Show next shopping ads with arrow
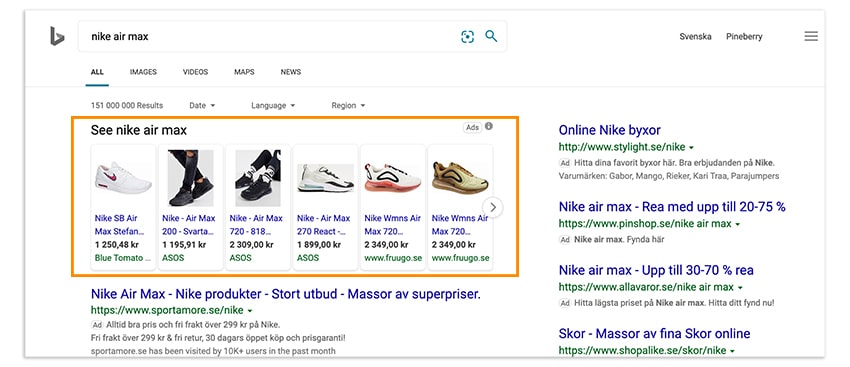The height and width of the screenshot is (367, 850). click(x=493, y=207)
